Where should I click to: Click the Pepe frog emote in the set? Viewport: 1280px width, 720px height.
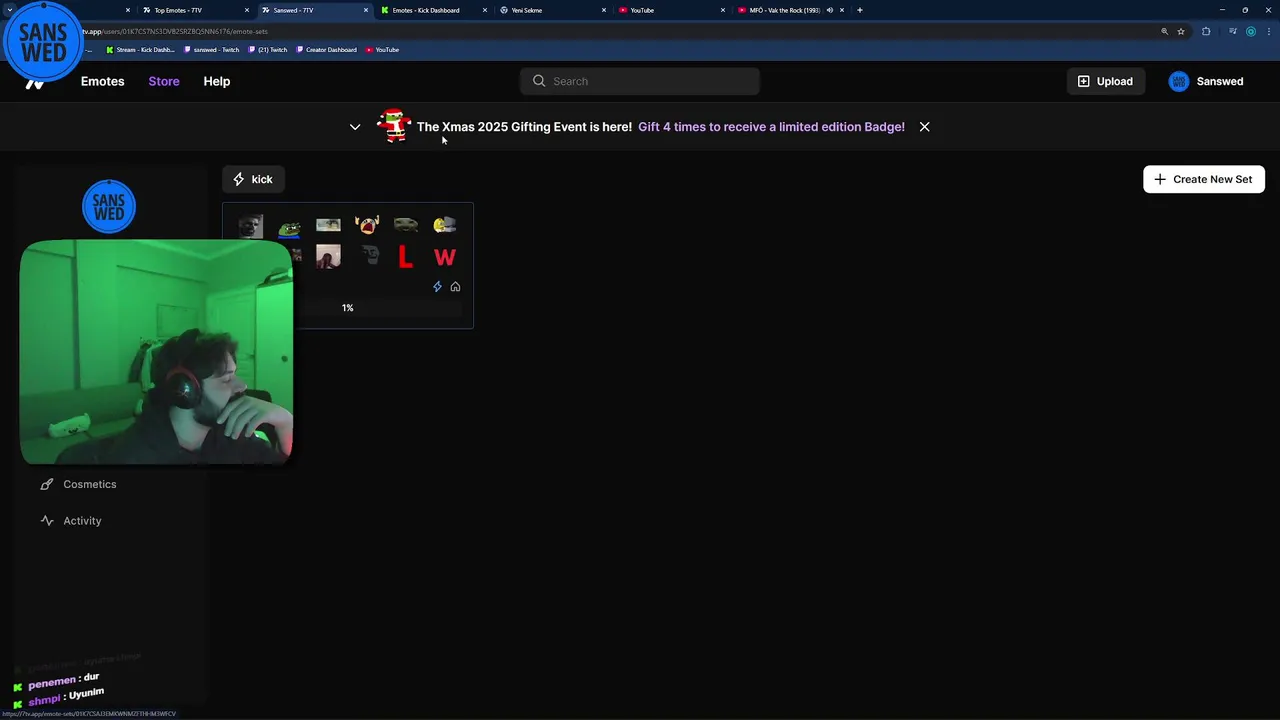[x=289, y=228]
